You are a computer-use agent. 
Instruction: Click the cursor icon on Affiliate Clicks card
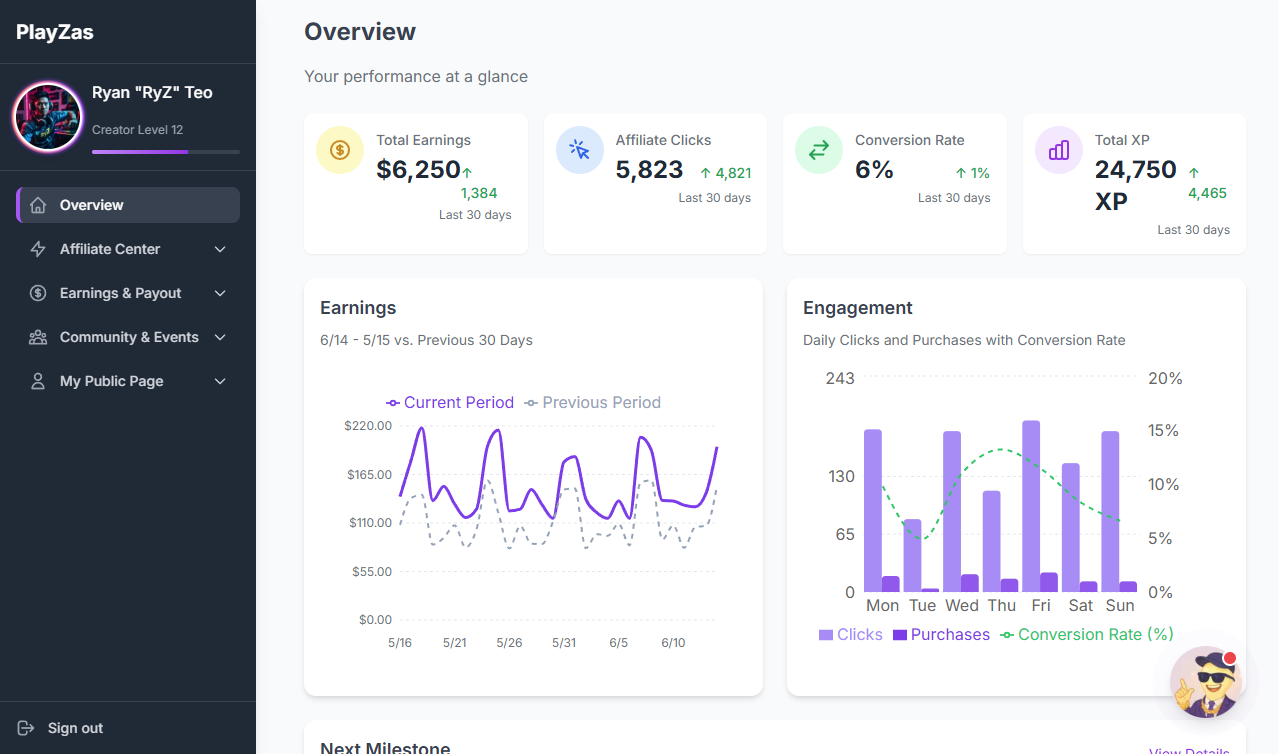(579, 149)
